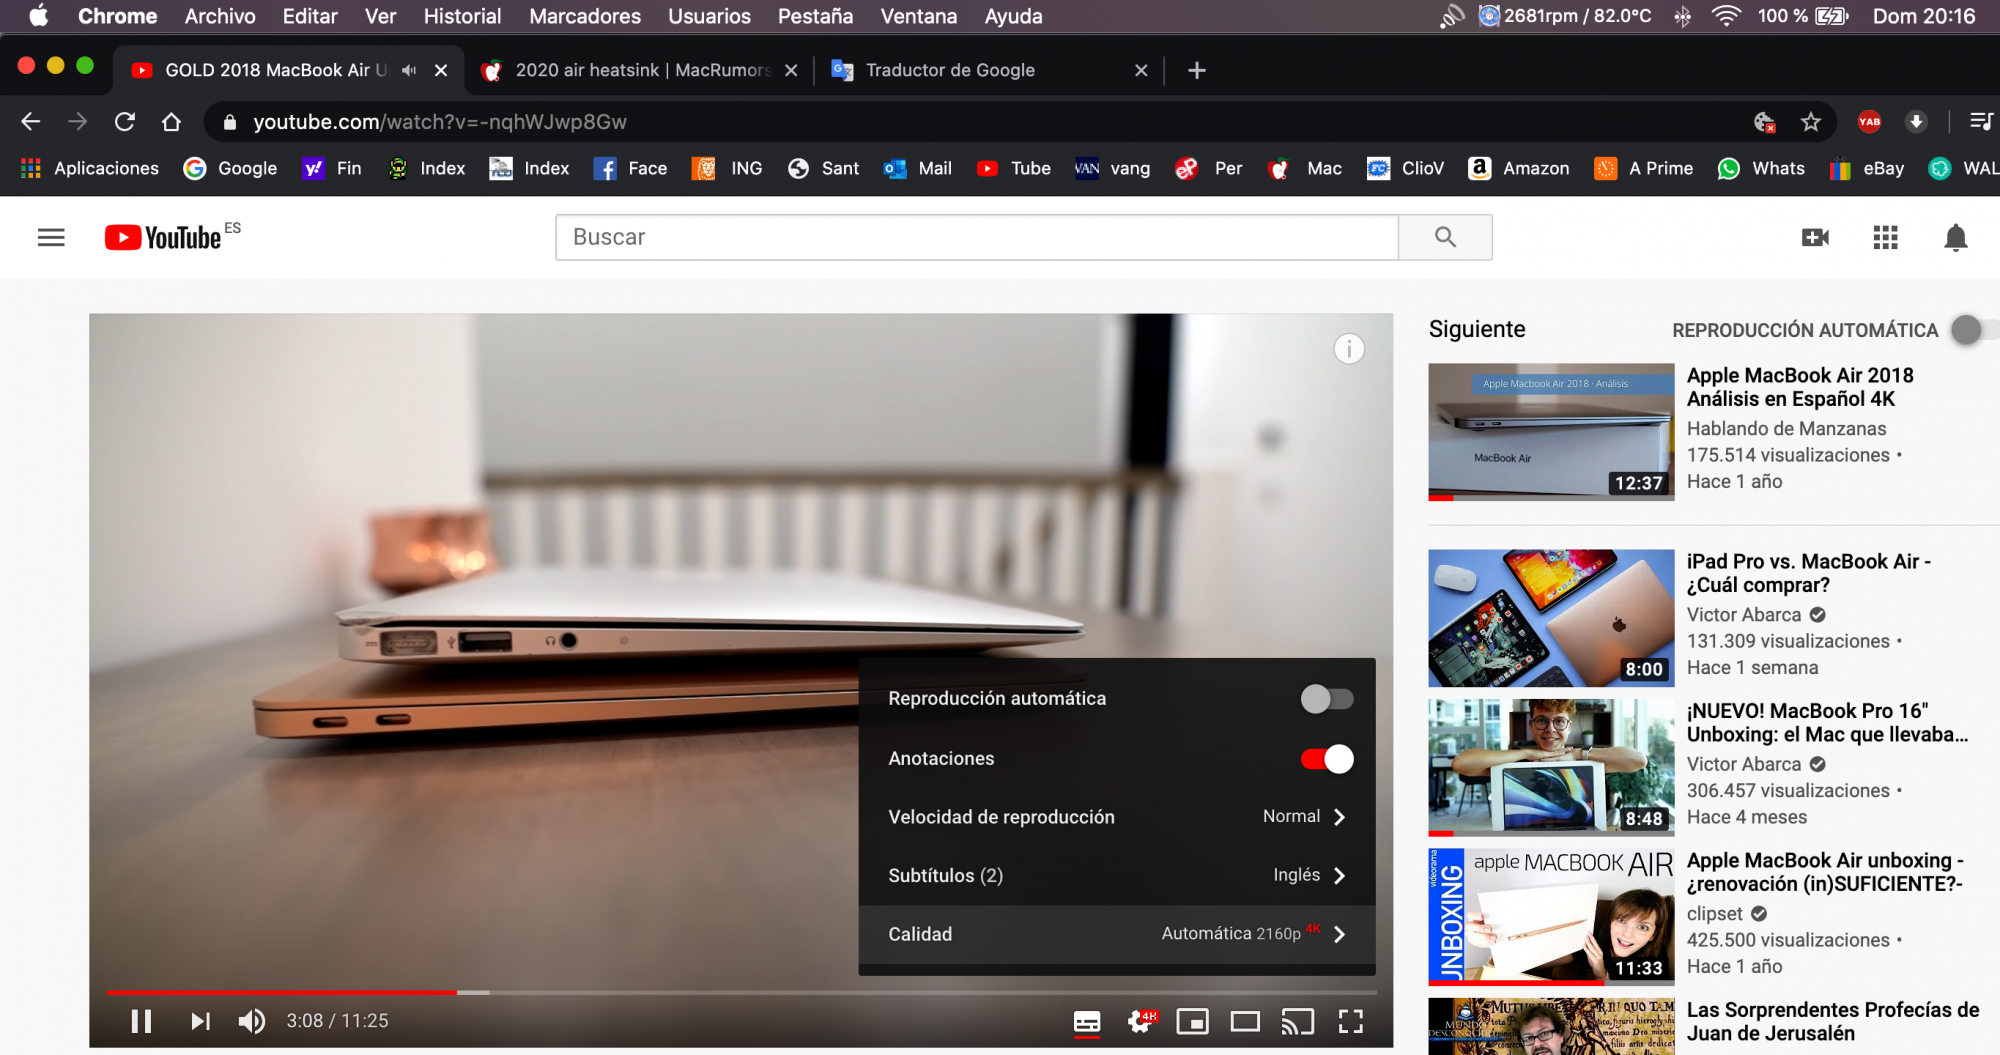This screenshot has height=1055, width=2000.
Task: Turn off the Anotaciones switch
Action: (1327, 759)
